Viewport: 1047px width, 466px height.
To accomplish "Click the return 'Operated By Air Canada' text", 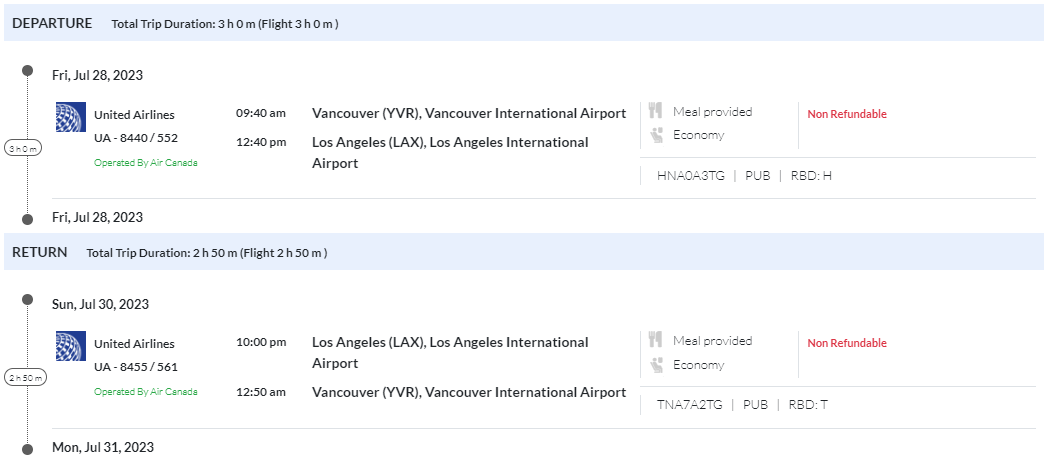I will click(146, 392).
